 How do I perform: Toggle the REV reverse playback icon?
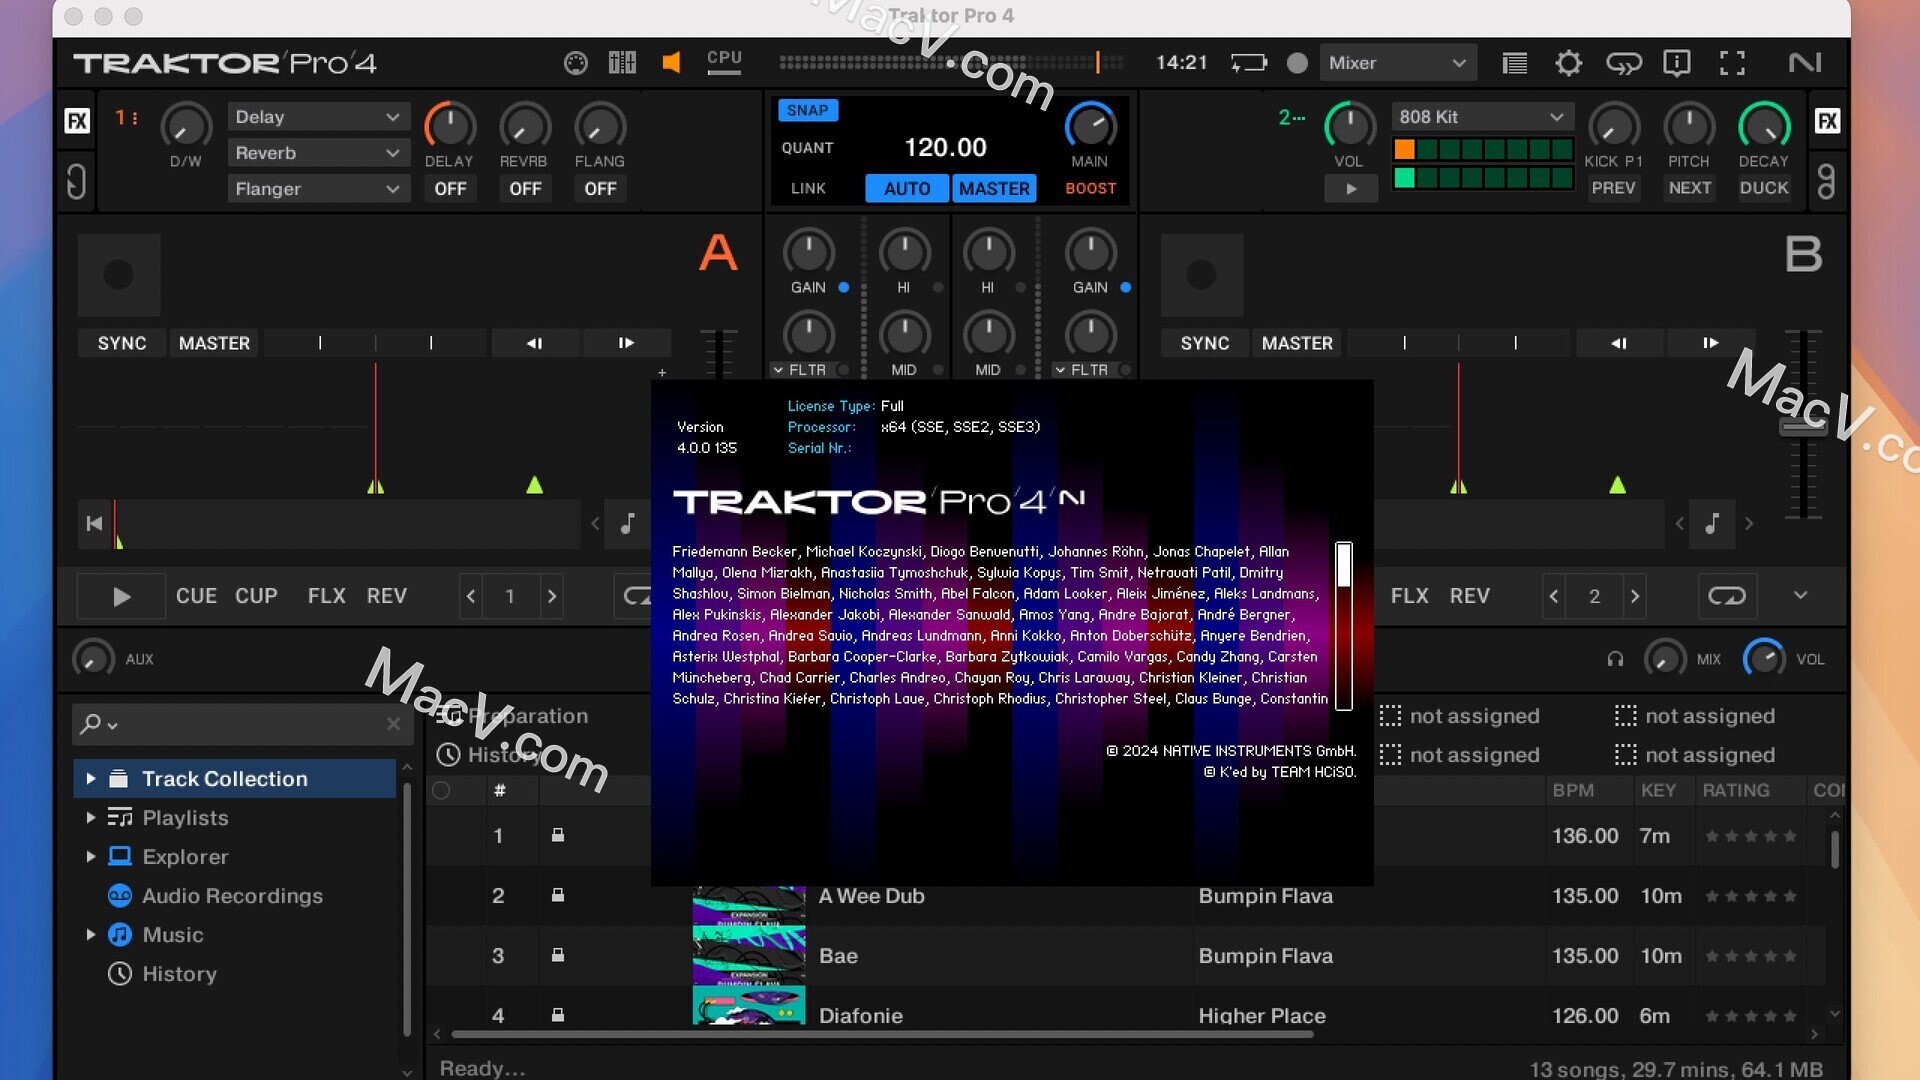point(388,595)
